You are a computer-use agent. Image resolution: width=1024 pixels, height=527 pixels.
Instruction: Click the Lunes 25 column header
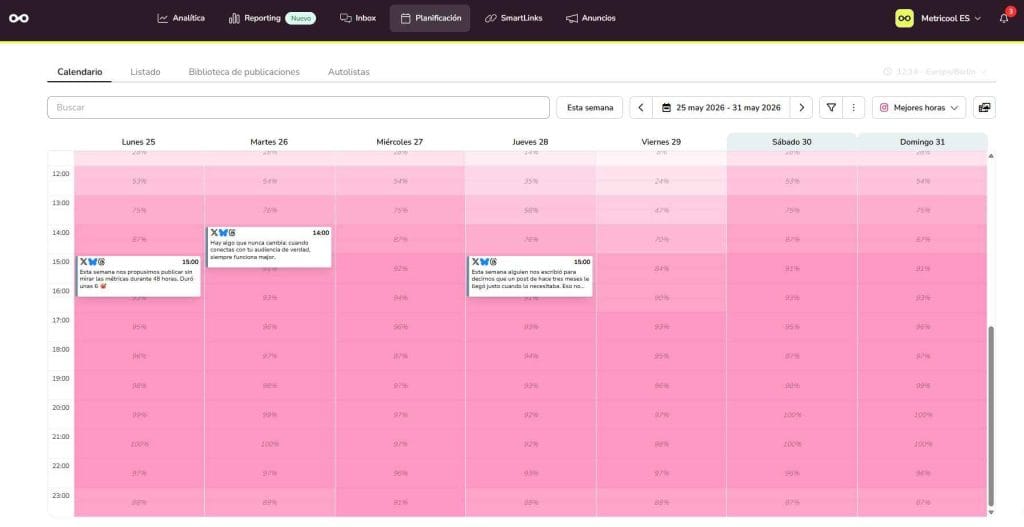pyautogui.click(x=138, y=142)
